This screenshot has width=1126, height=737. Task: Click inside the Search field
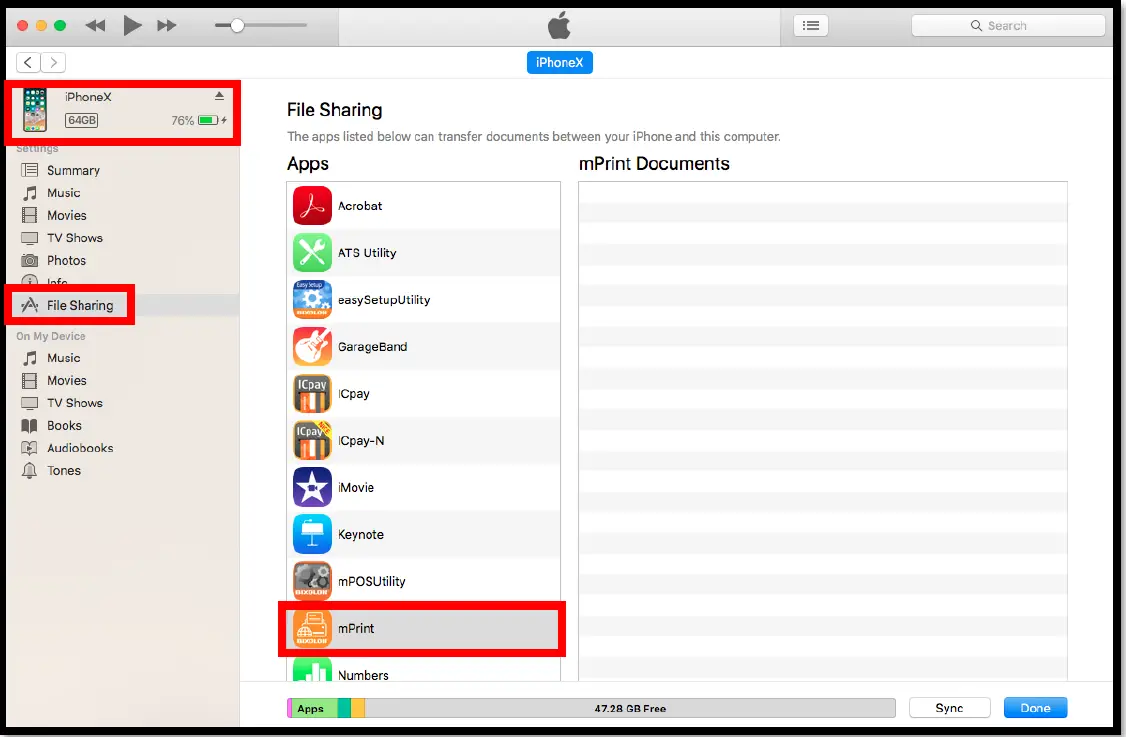[x=1007, y=25]
